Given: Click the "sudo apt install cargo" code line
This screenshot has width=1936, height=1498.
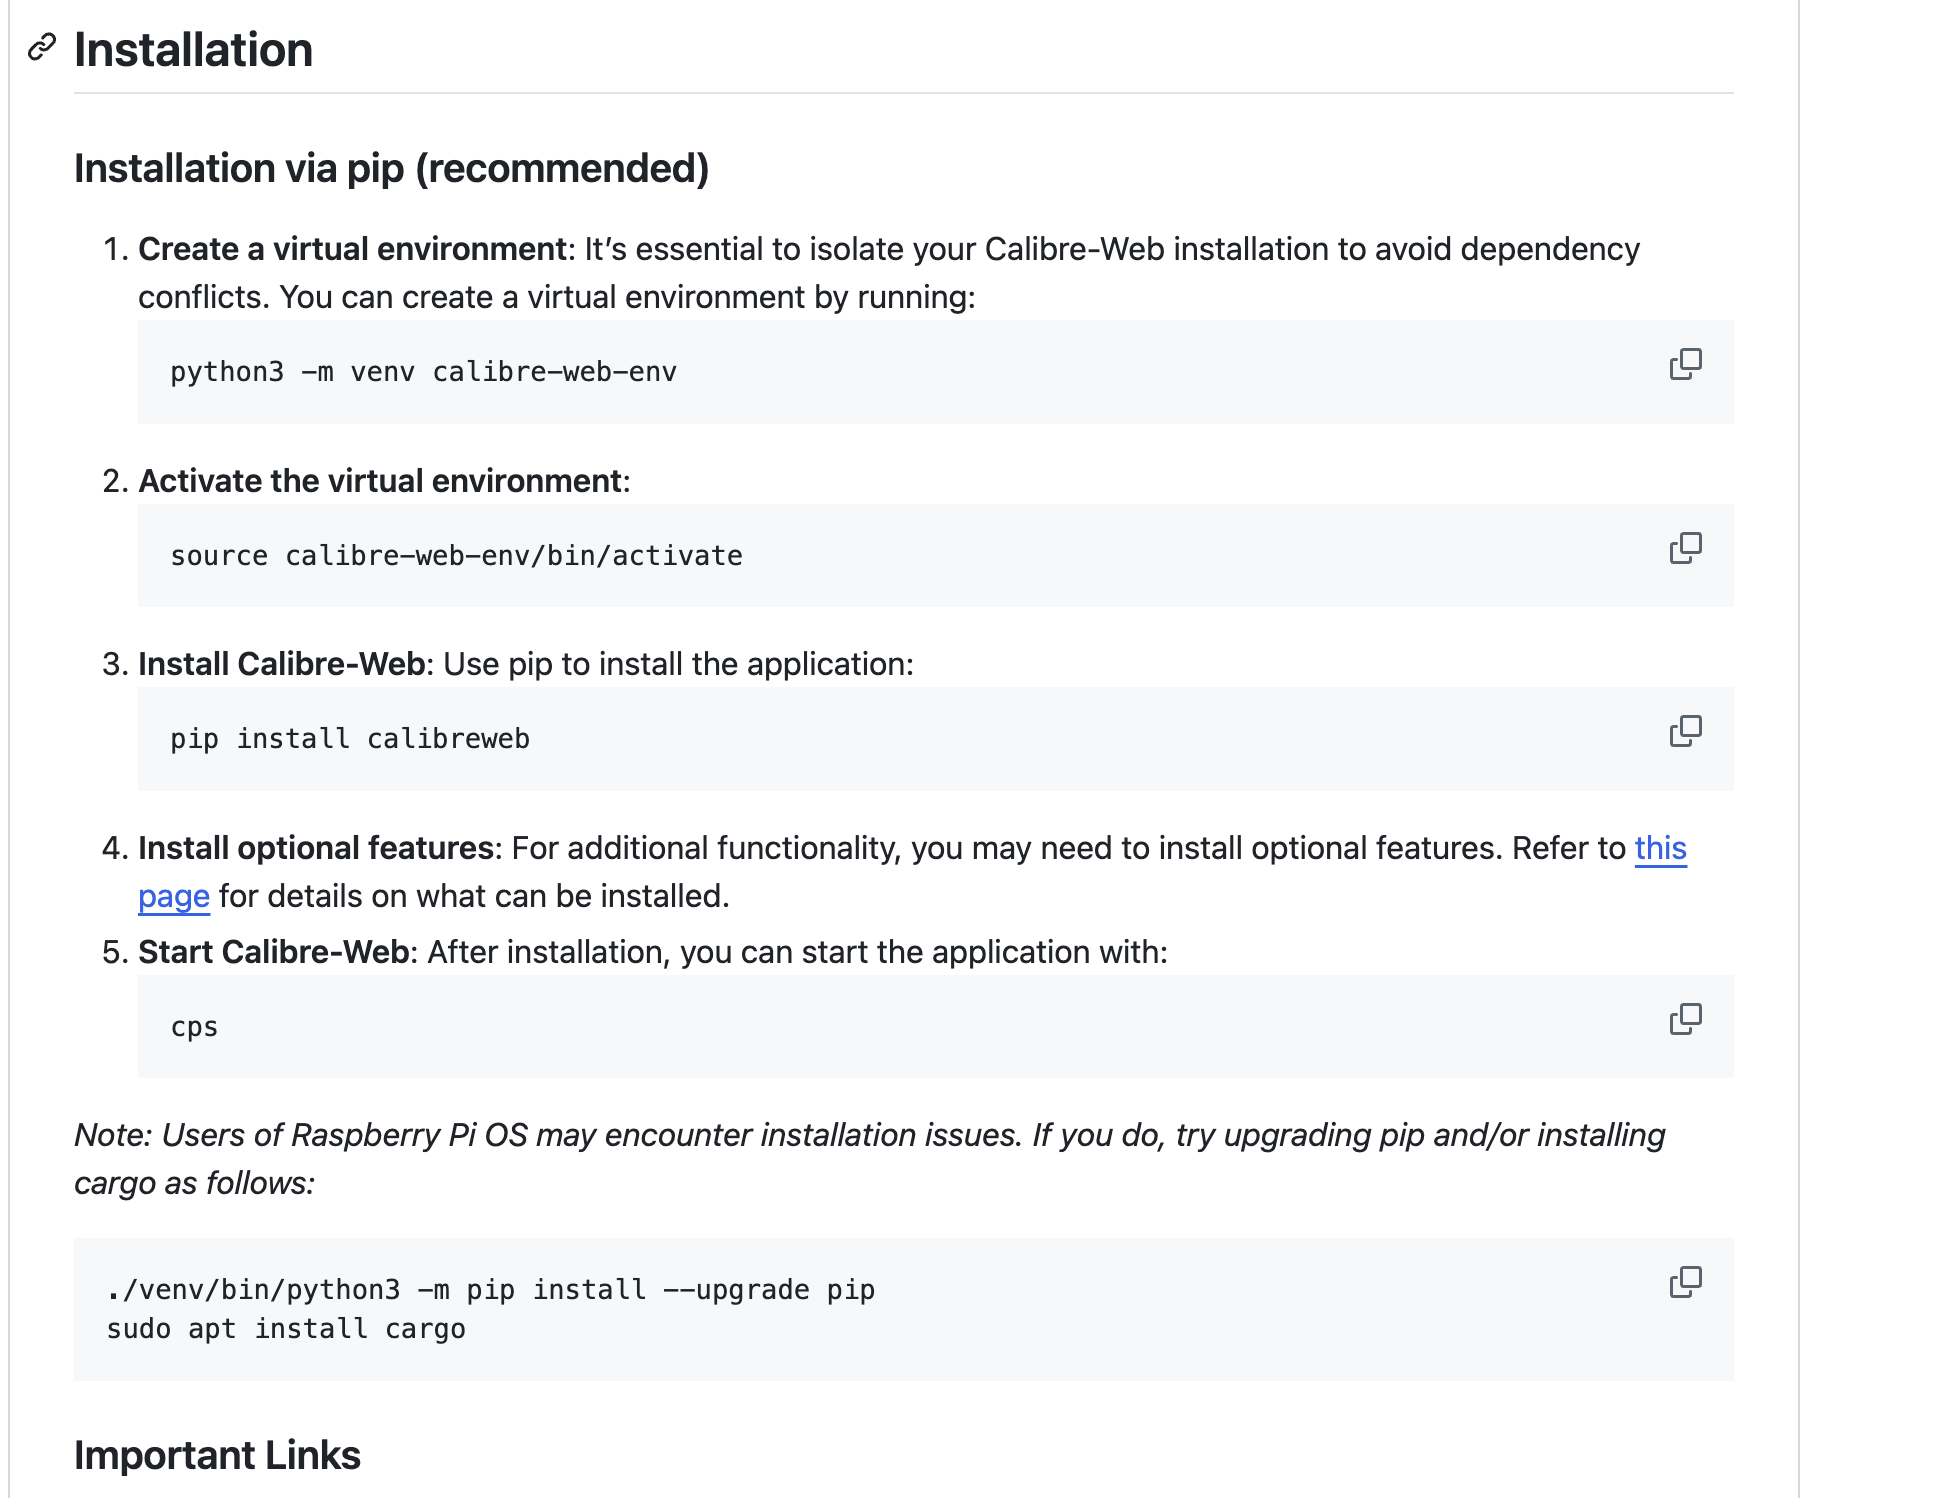Looking at the screenshot, I should 286,1329.
